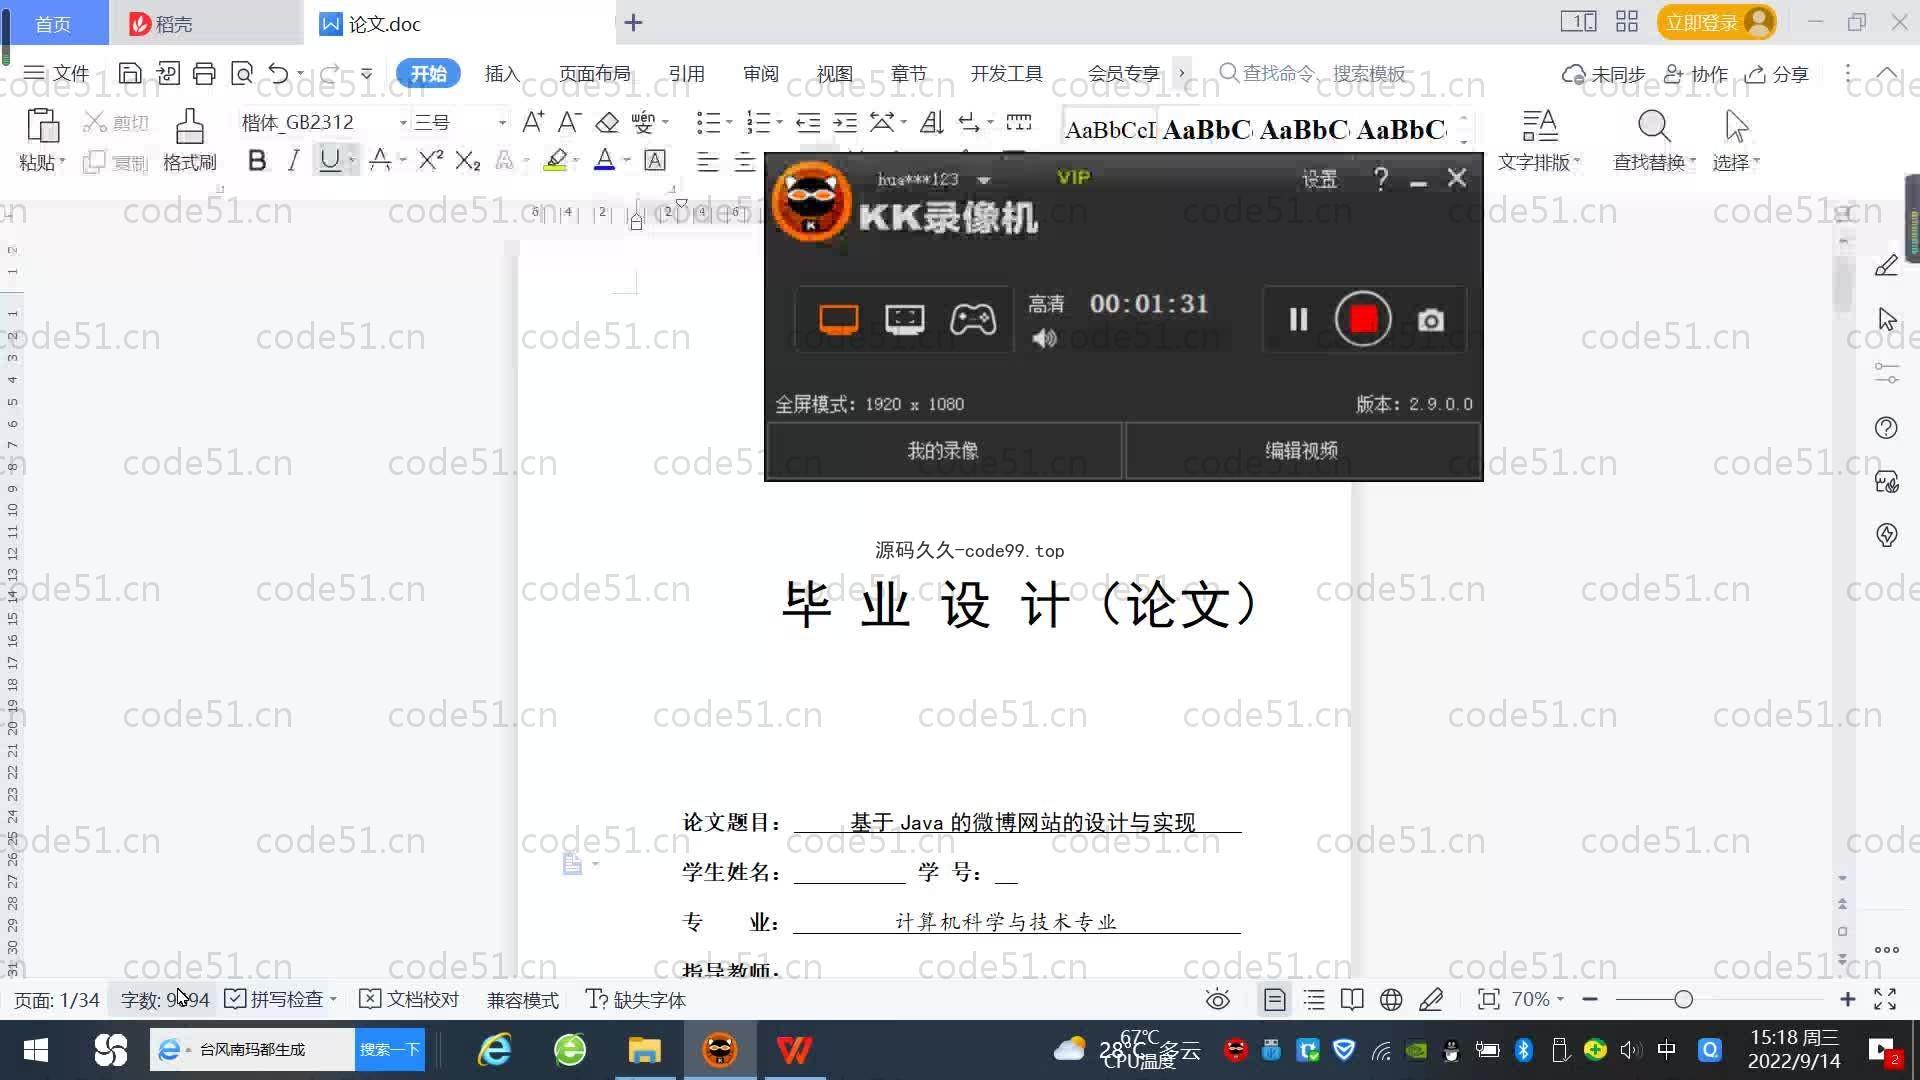1920x1080 pixels.
Task: Open the 稻壳 tab
Action: pyautogui.click(x=205, y=23)
